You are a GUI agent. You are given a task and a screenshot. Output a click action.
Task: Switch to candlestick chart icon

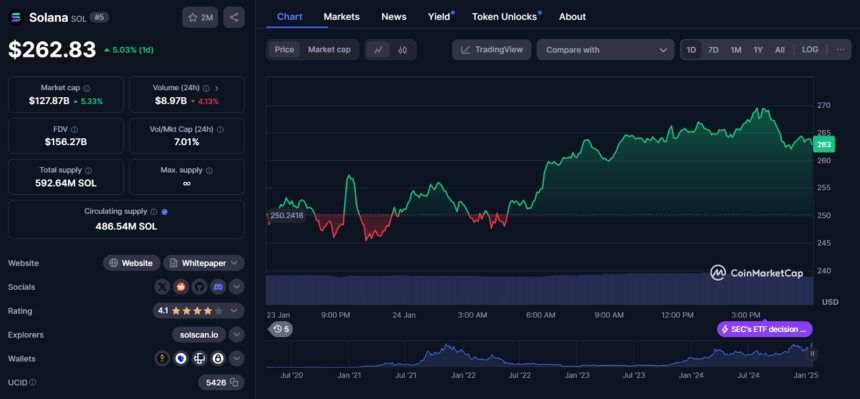pos(403,50)
